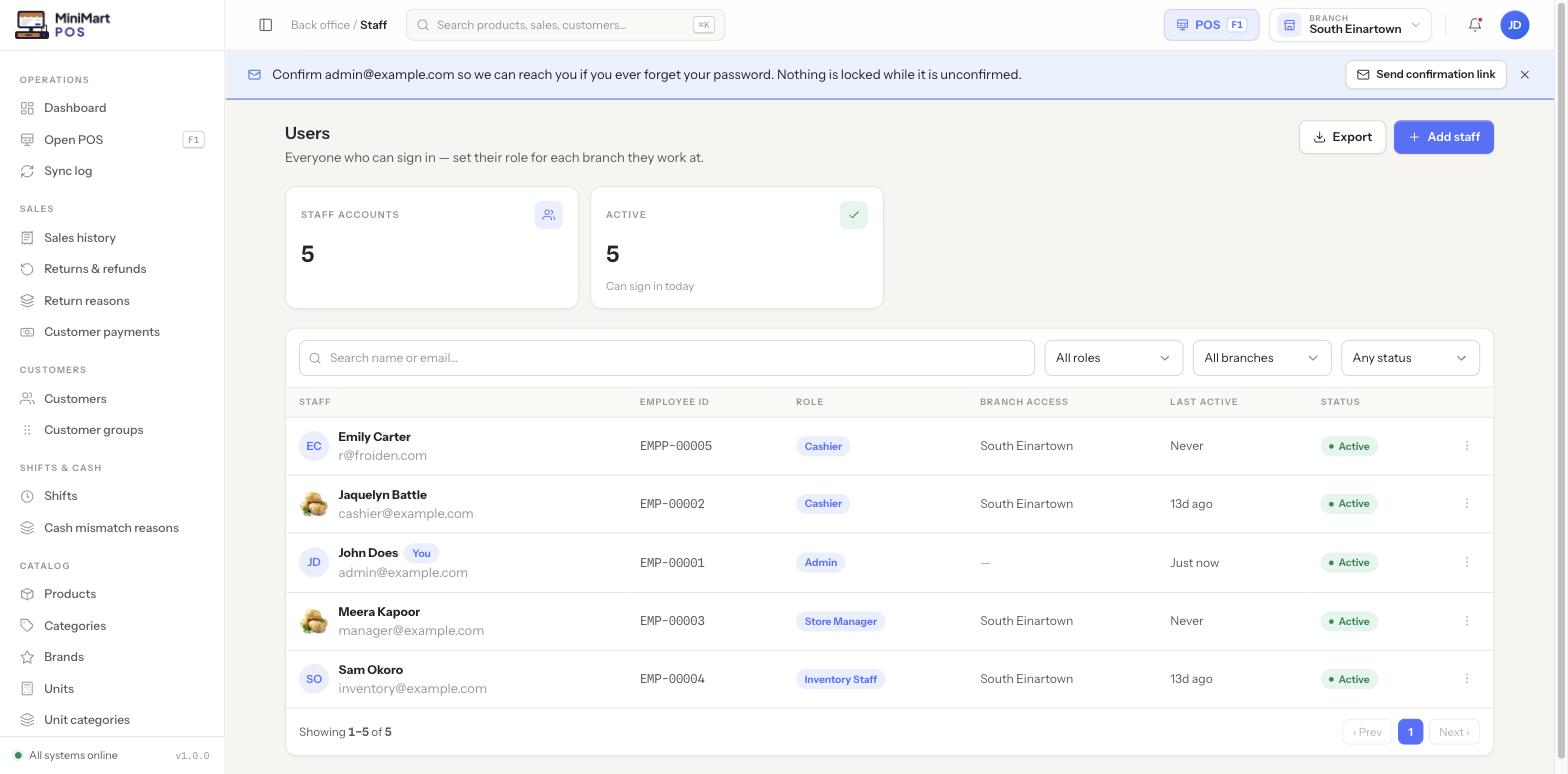Expand the All branches filter
Screen dimensions: 1568x774
pyautogui.click(x=1262, y=358)
